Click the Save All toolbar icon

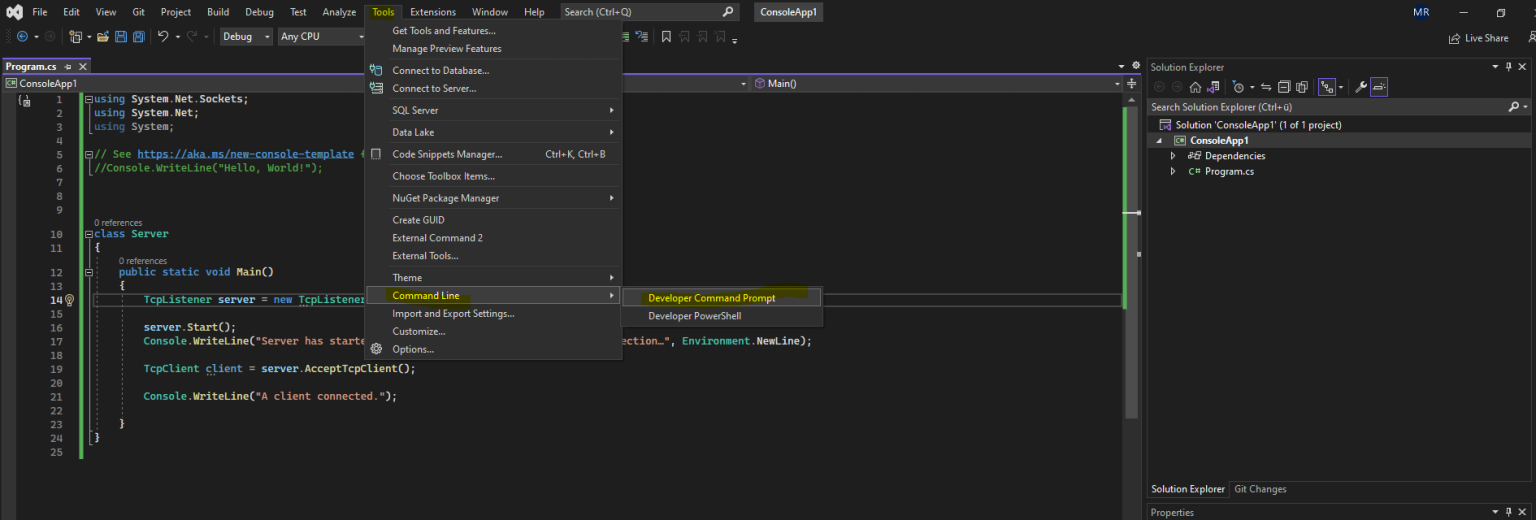tap(137, 37)
